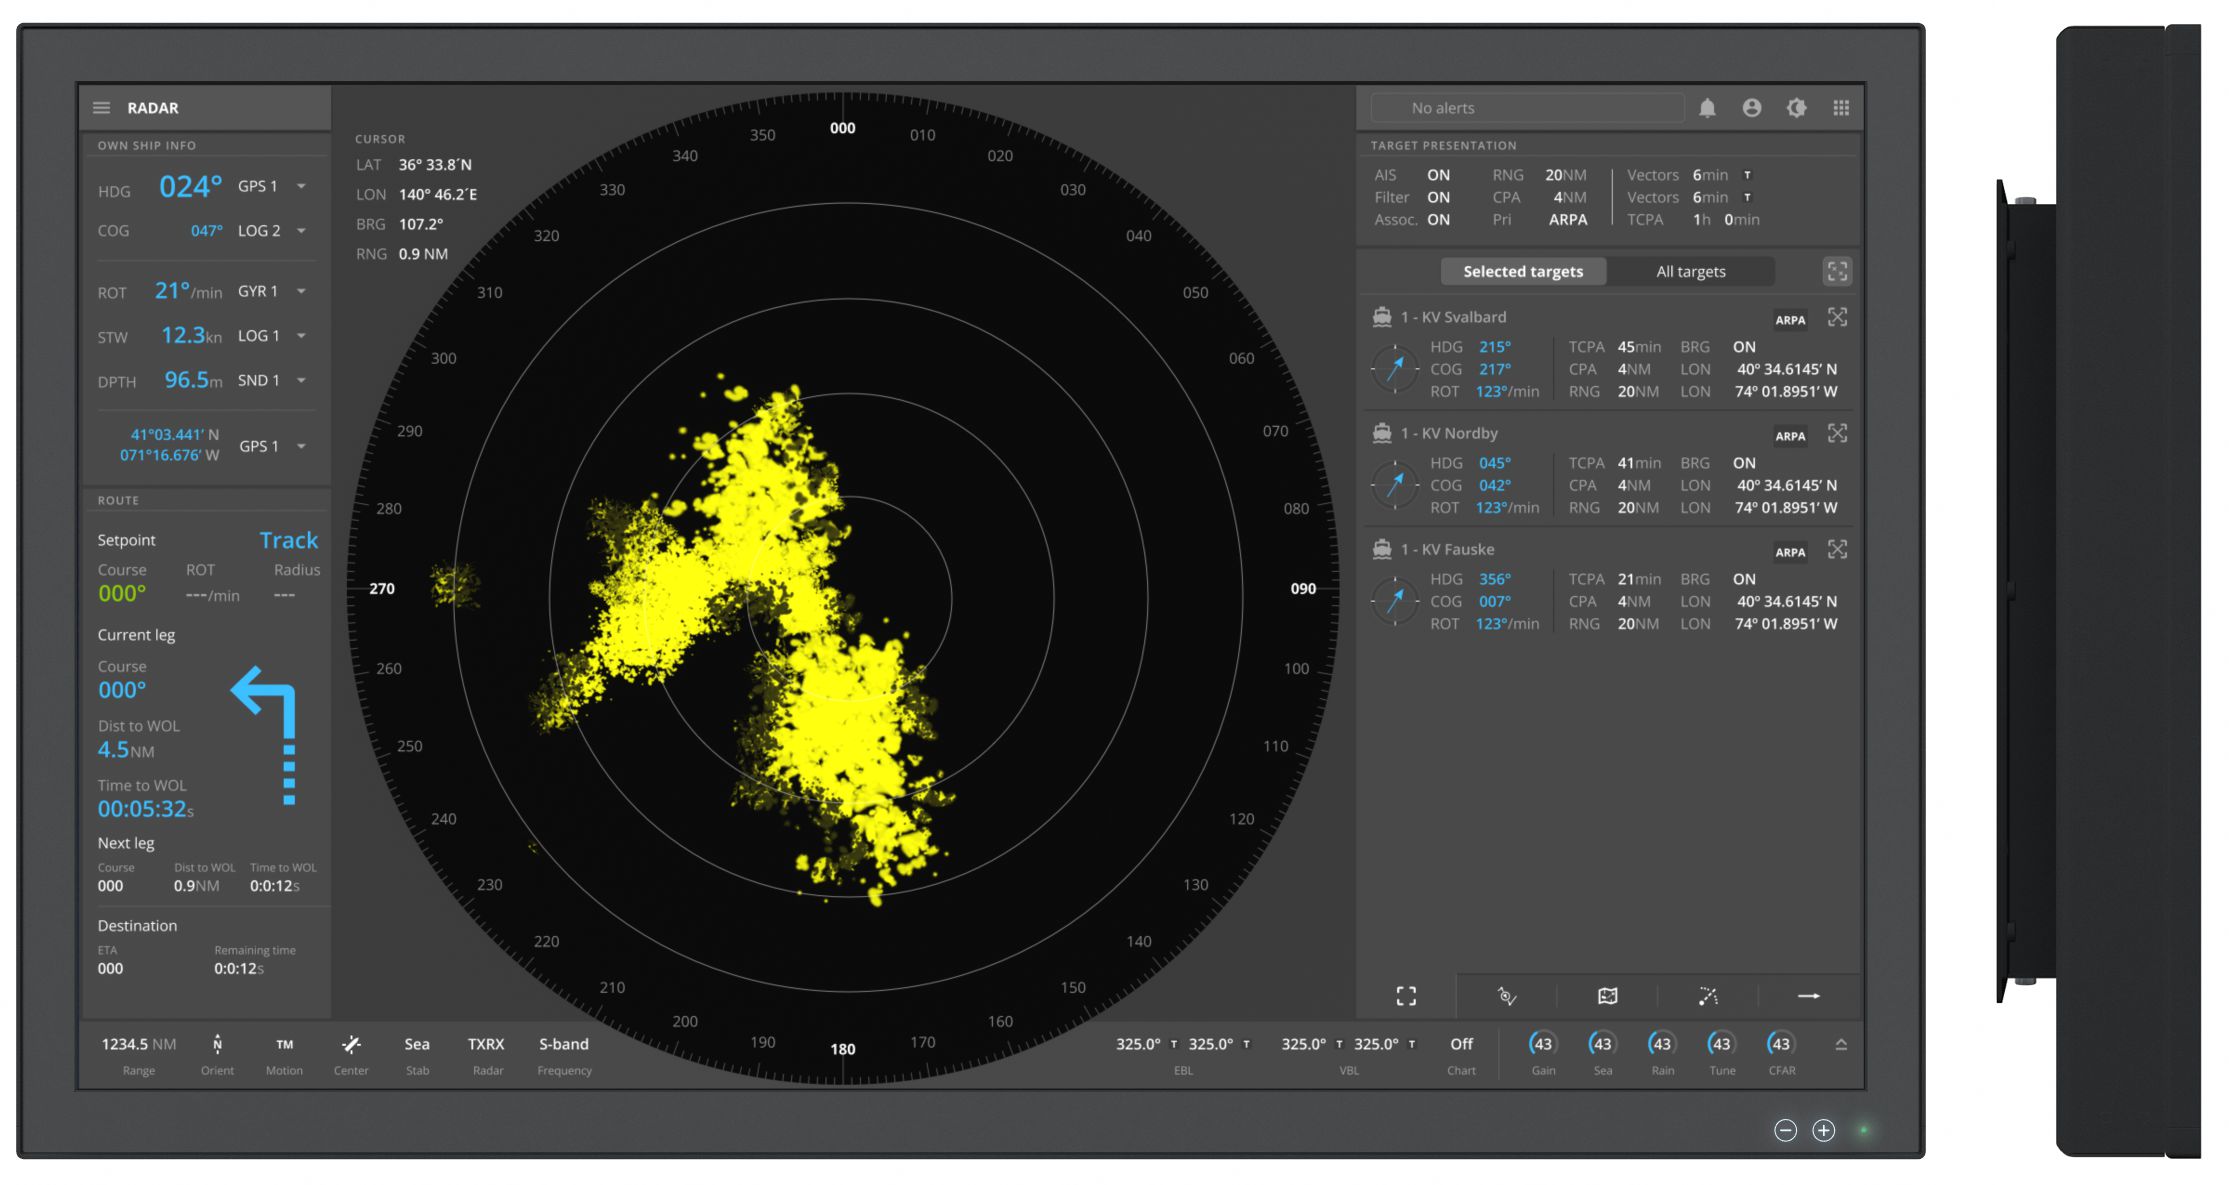Click the vector arrow icon in the bottom toolbar

pos(1808,996)
